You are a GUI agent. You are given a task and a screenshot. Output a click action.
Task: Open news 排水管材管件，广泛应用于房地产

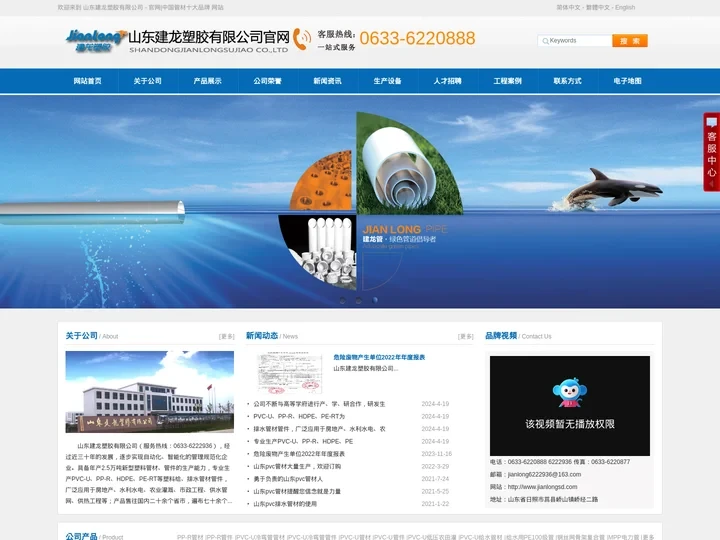319,429
